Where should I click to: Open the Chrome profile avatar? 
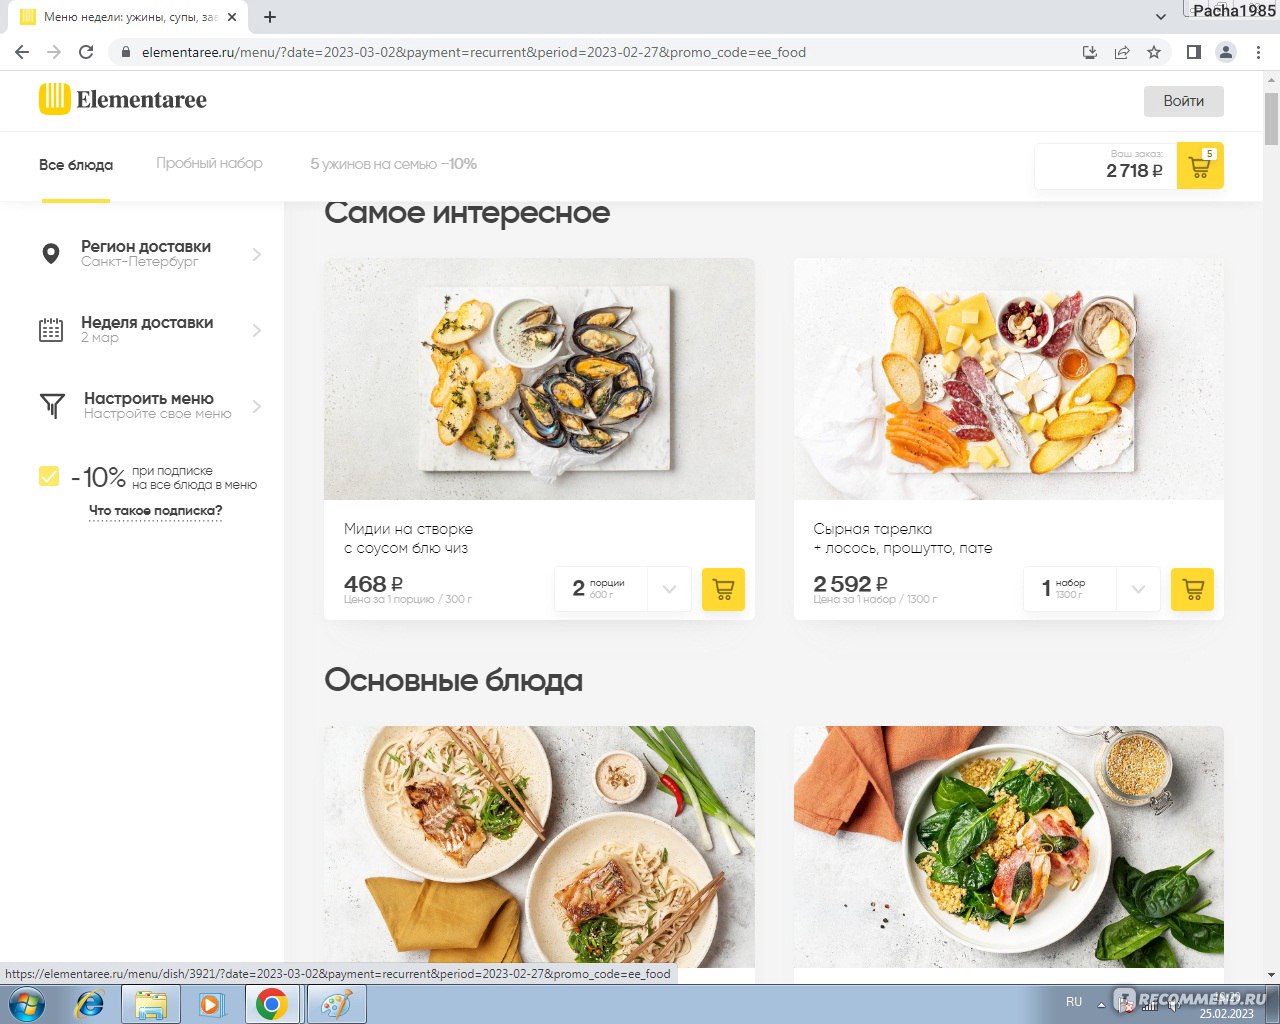(x=1225, y=52)
